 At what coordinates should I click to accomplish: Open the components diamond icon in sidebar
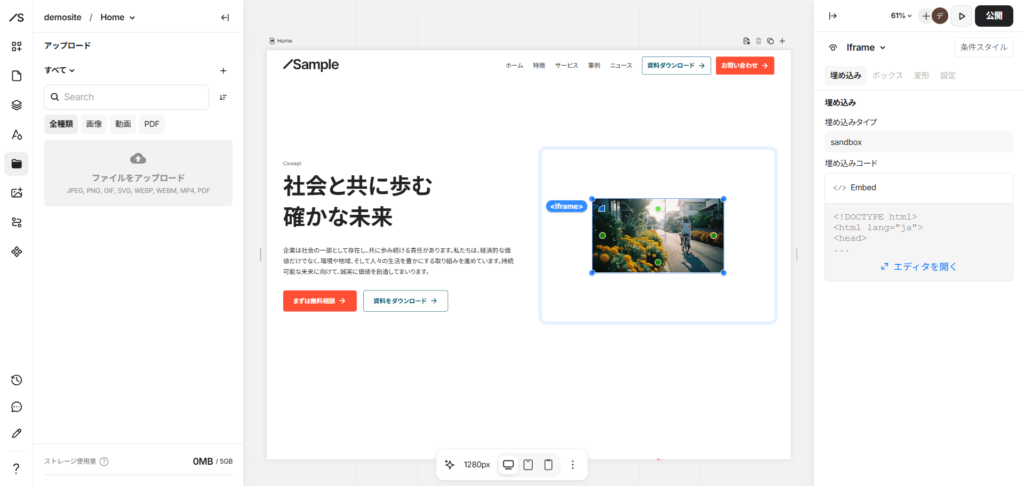(x=16, y=251)
